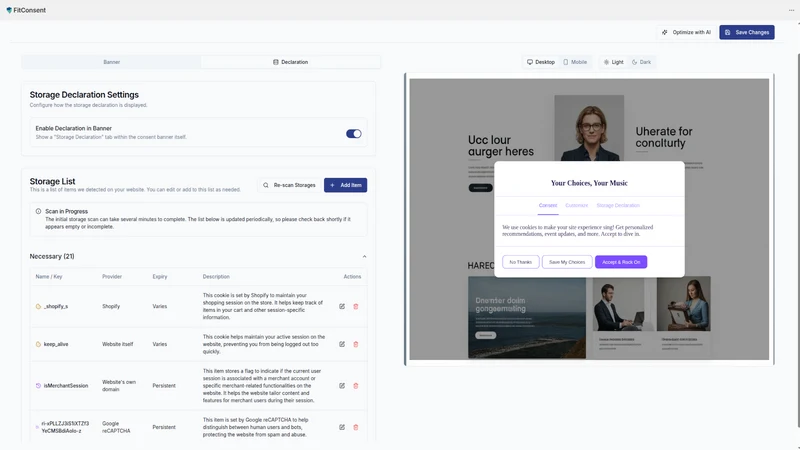This screenshot has width=800, height=450.
Task: Click Google reCAPTCHA provider cell
Action: click(x=116, y=428)
